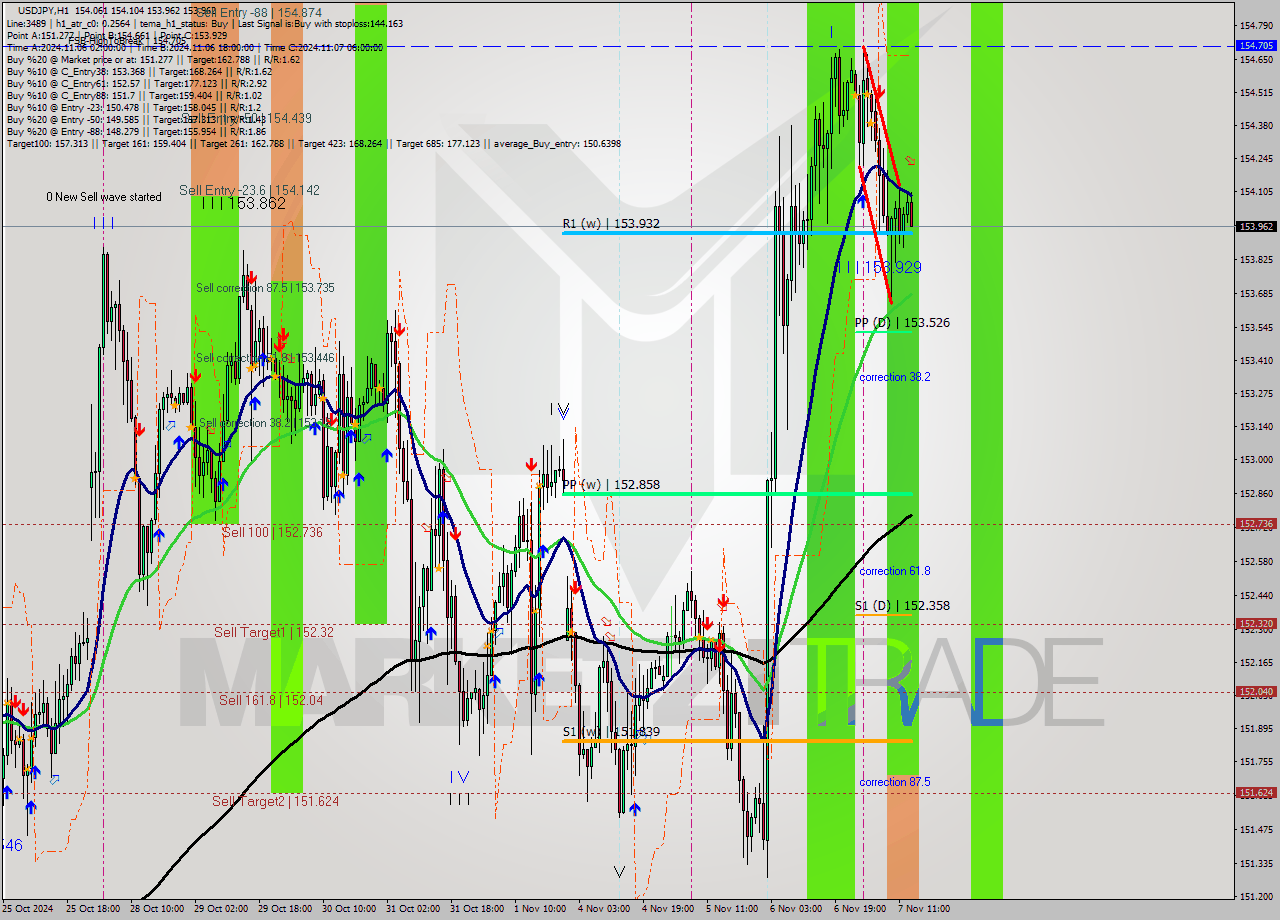Click the '7 Nov 11:00' time axis label

click(924, 909)
